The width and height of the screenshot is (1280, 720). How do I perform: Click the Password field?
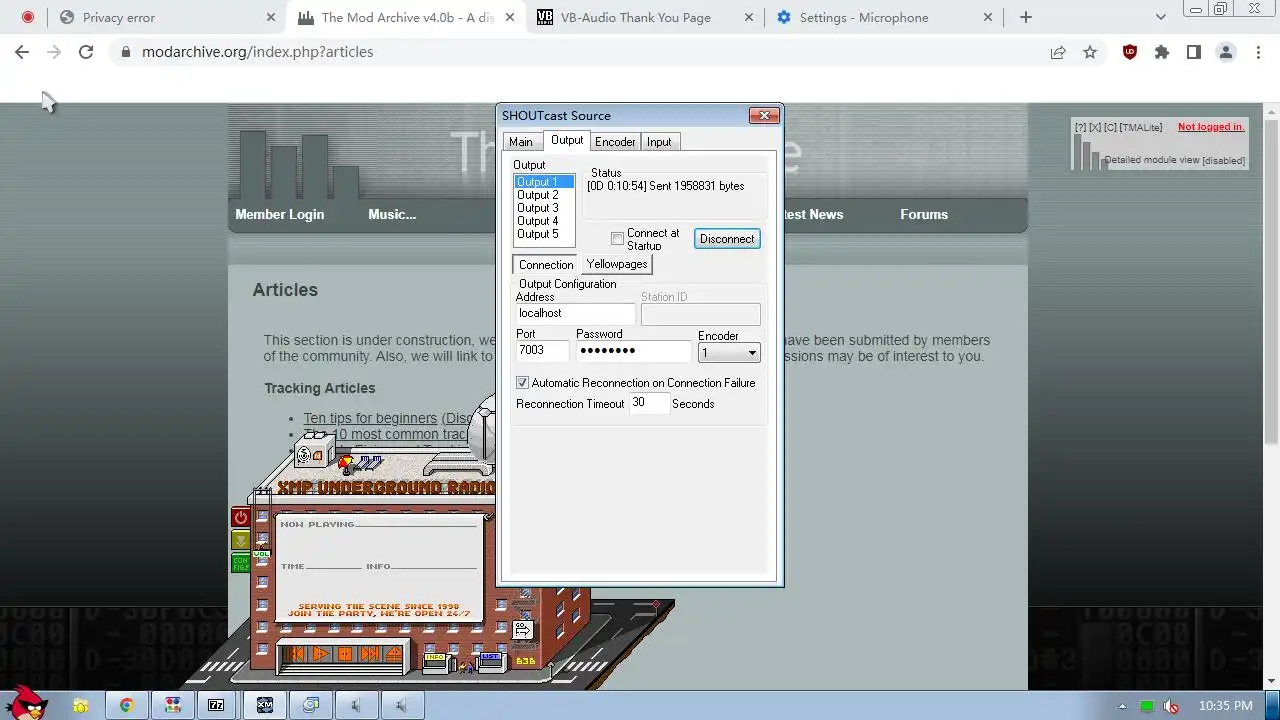pos(634,351)
